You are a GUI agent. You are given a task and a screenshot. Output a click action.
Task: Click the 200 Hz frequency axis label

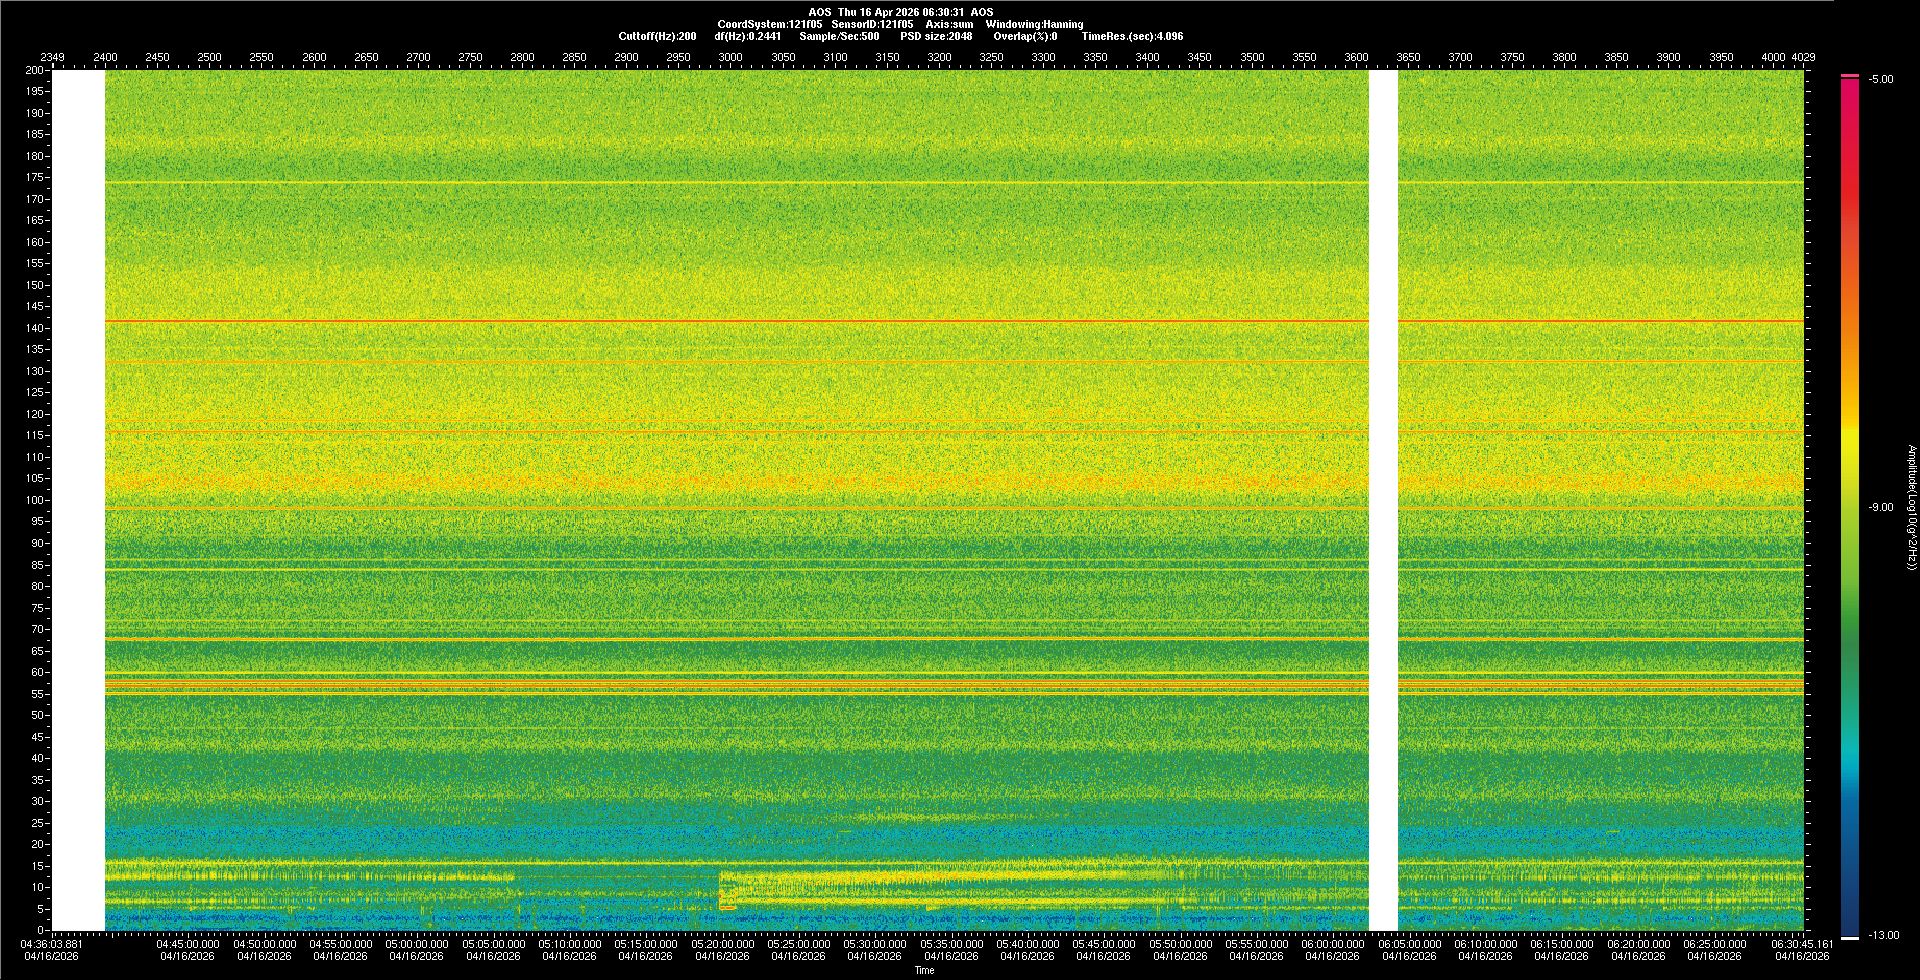[x=34, y=70]
